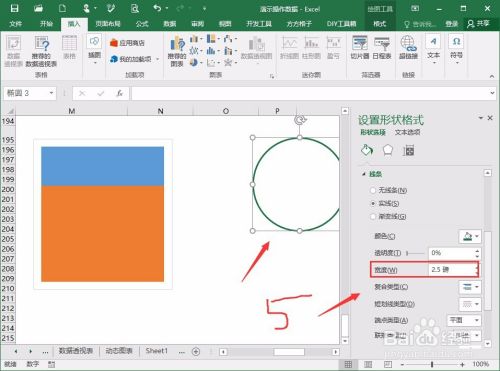Open the Sheet1 sheet tab
The image size is (500, 371).
coord(156,351)
